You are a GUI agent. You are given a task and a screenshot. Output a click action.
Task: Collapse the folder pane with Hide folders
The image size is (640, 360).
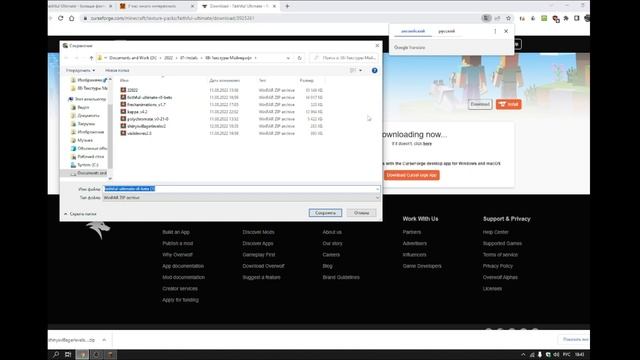(x=80, y=214)
